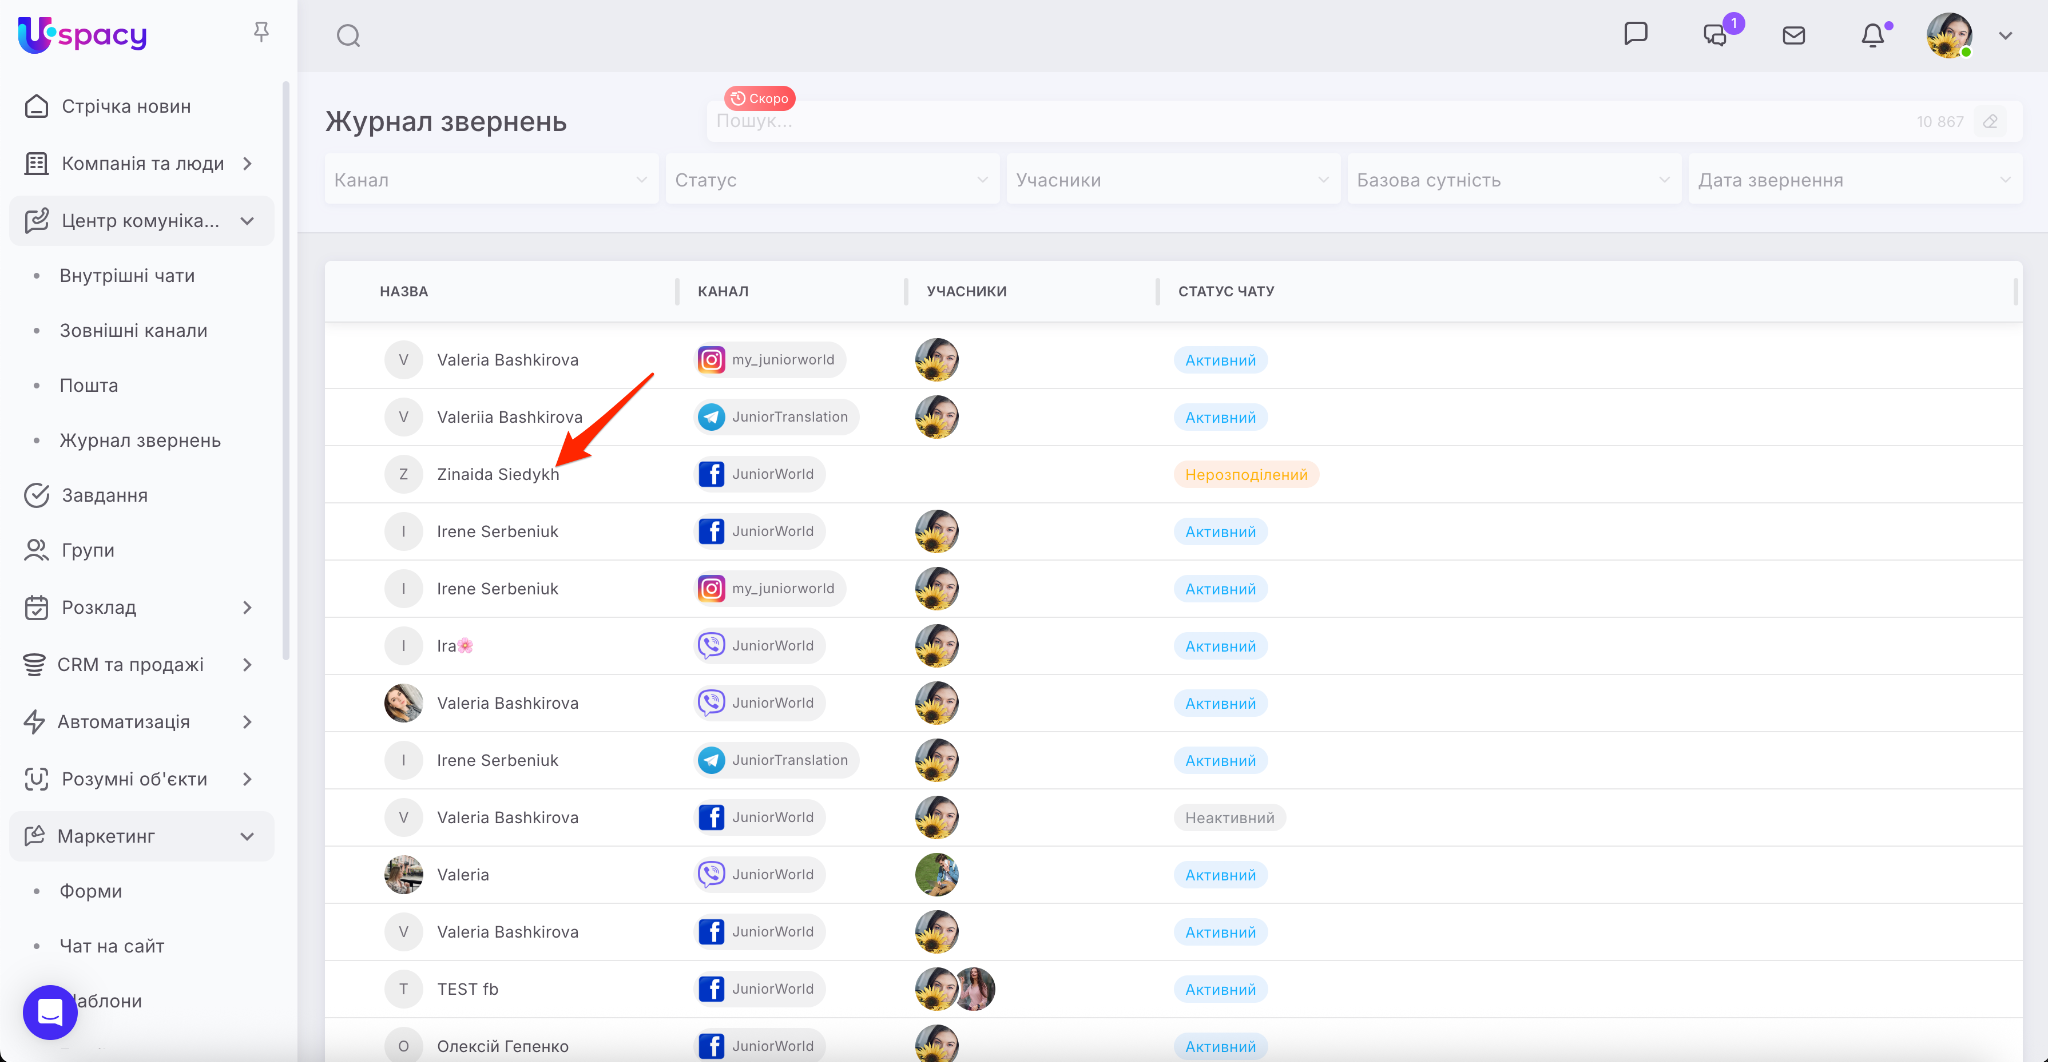Open the purple support chat widget
The image size is (2048, 1062).
50,1012
